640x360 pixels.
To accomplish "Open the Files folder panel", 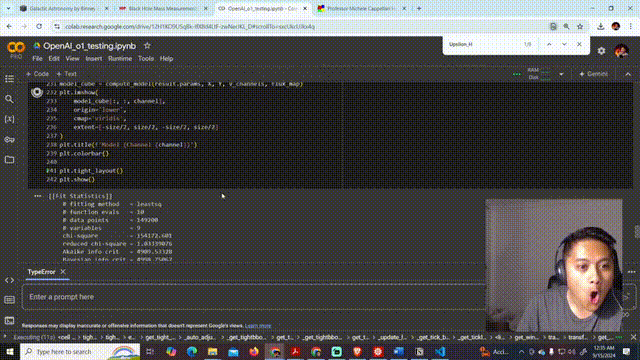I will tap(9, 160).
